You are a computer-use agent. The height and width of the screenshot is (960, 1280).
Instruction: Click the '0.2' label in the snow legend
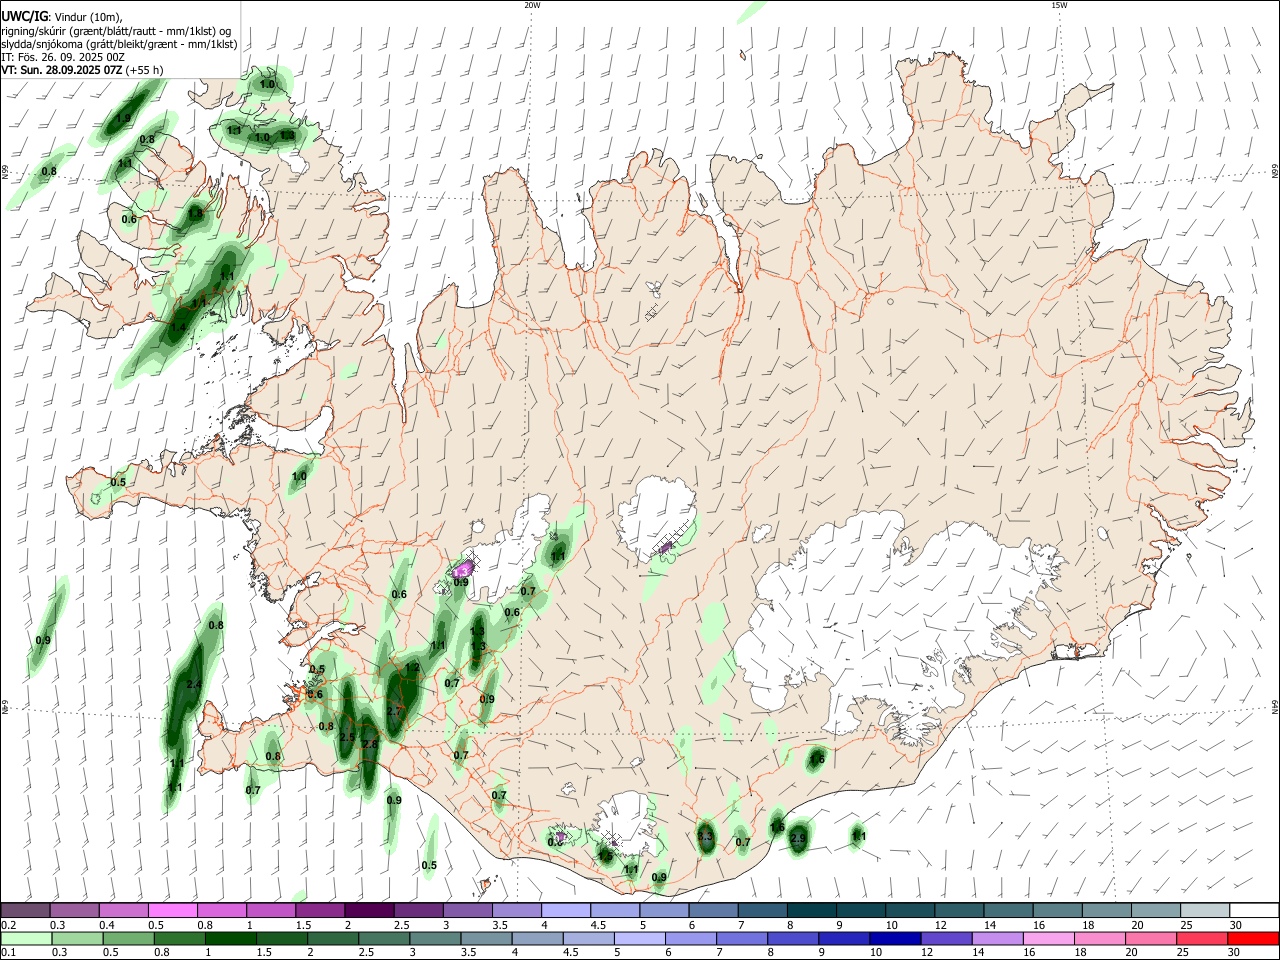pyautogui.click(x=8, y=925)
